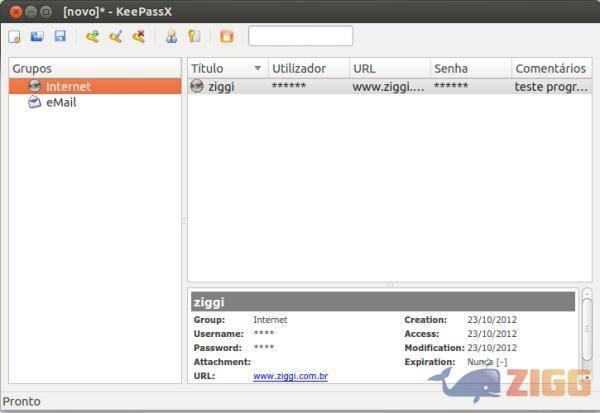Copy username to clipboard via toolbar icon
The height and width of the screenshot is (413, 600).
(x=171, y=37)
